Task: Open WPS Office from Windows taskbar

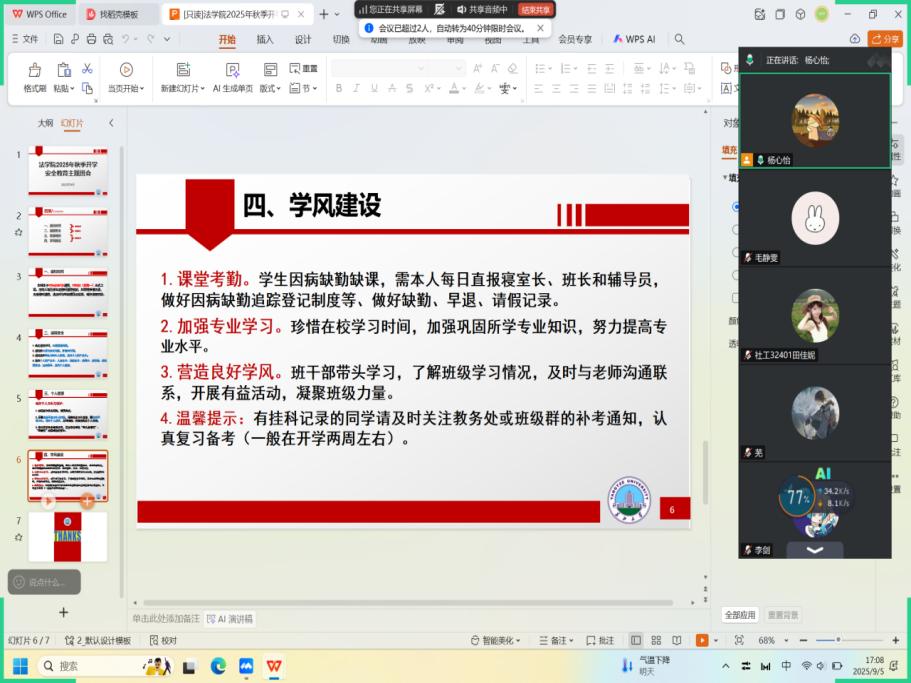Action: coord(273,666)
